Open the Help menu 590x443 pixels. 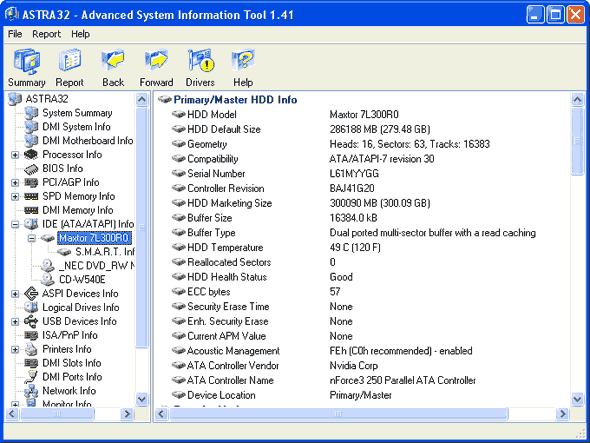point(81,34)
